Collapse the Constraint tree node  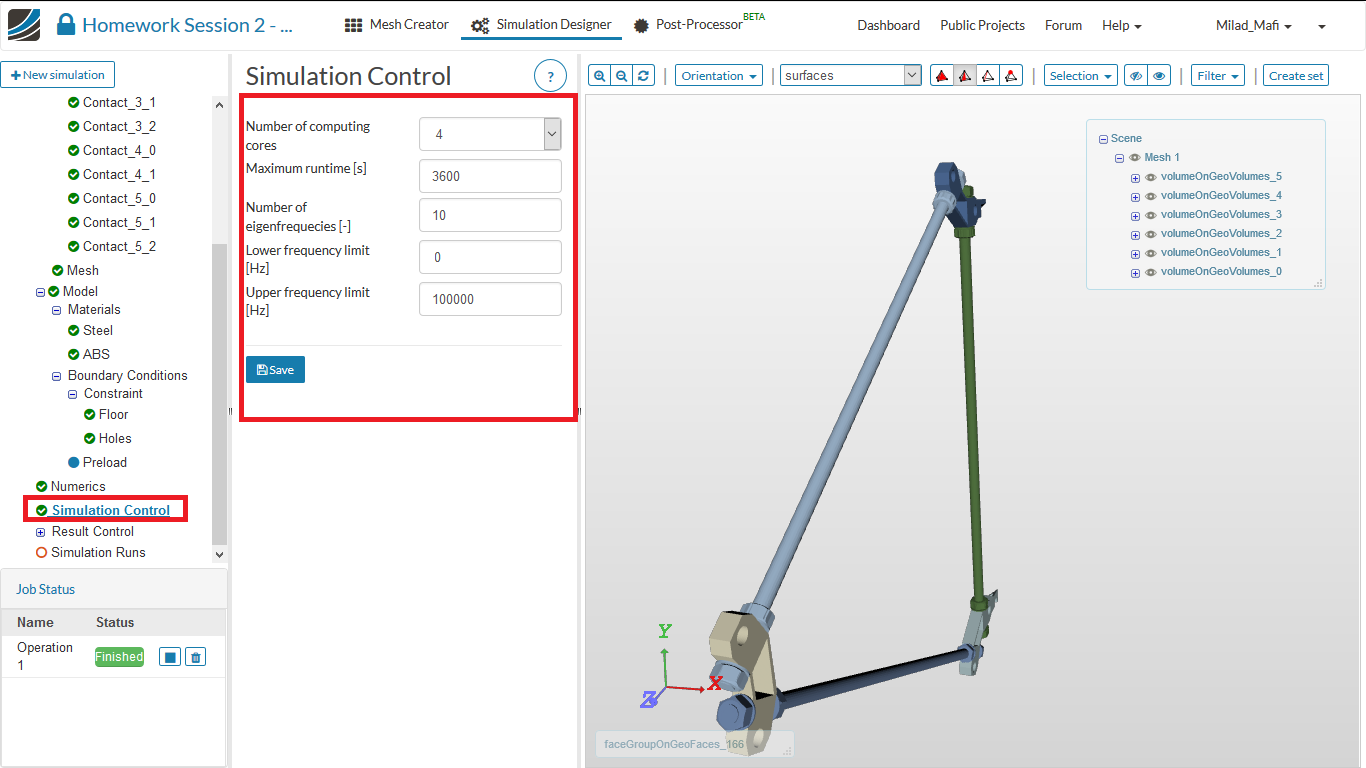pyautogui.click(x=73, y=394)
